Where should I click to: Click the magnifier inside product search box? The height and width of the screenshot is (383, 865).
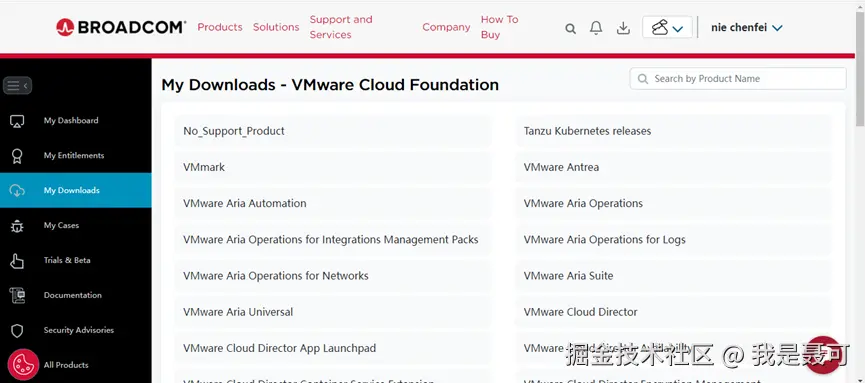pyautogui.click(x=643, y=79)
